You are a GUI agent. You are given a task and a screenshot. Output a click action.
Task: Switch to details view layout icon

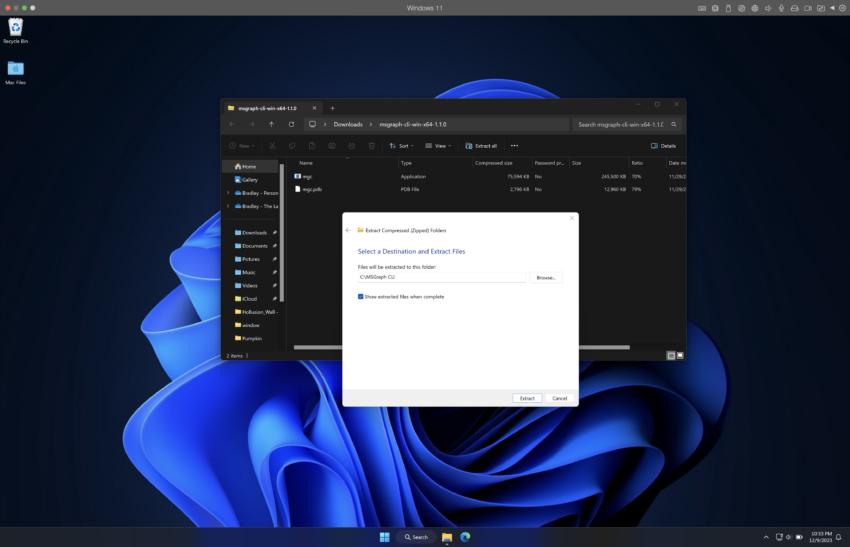point(671,356)
